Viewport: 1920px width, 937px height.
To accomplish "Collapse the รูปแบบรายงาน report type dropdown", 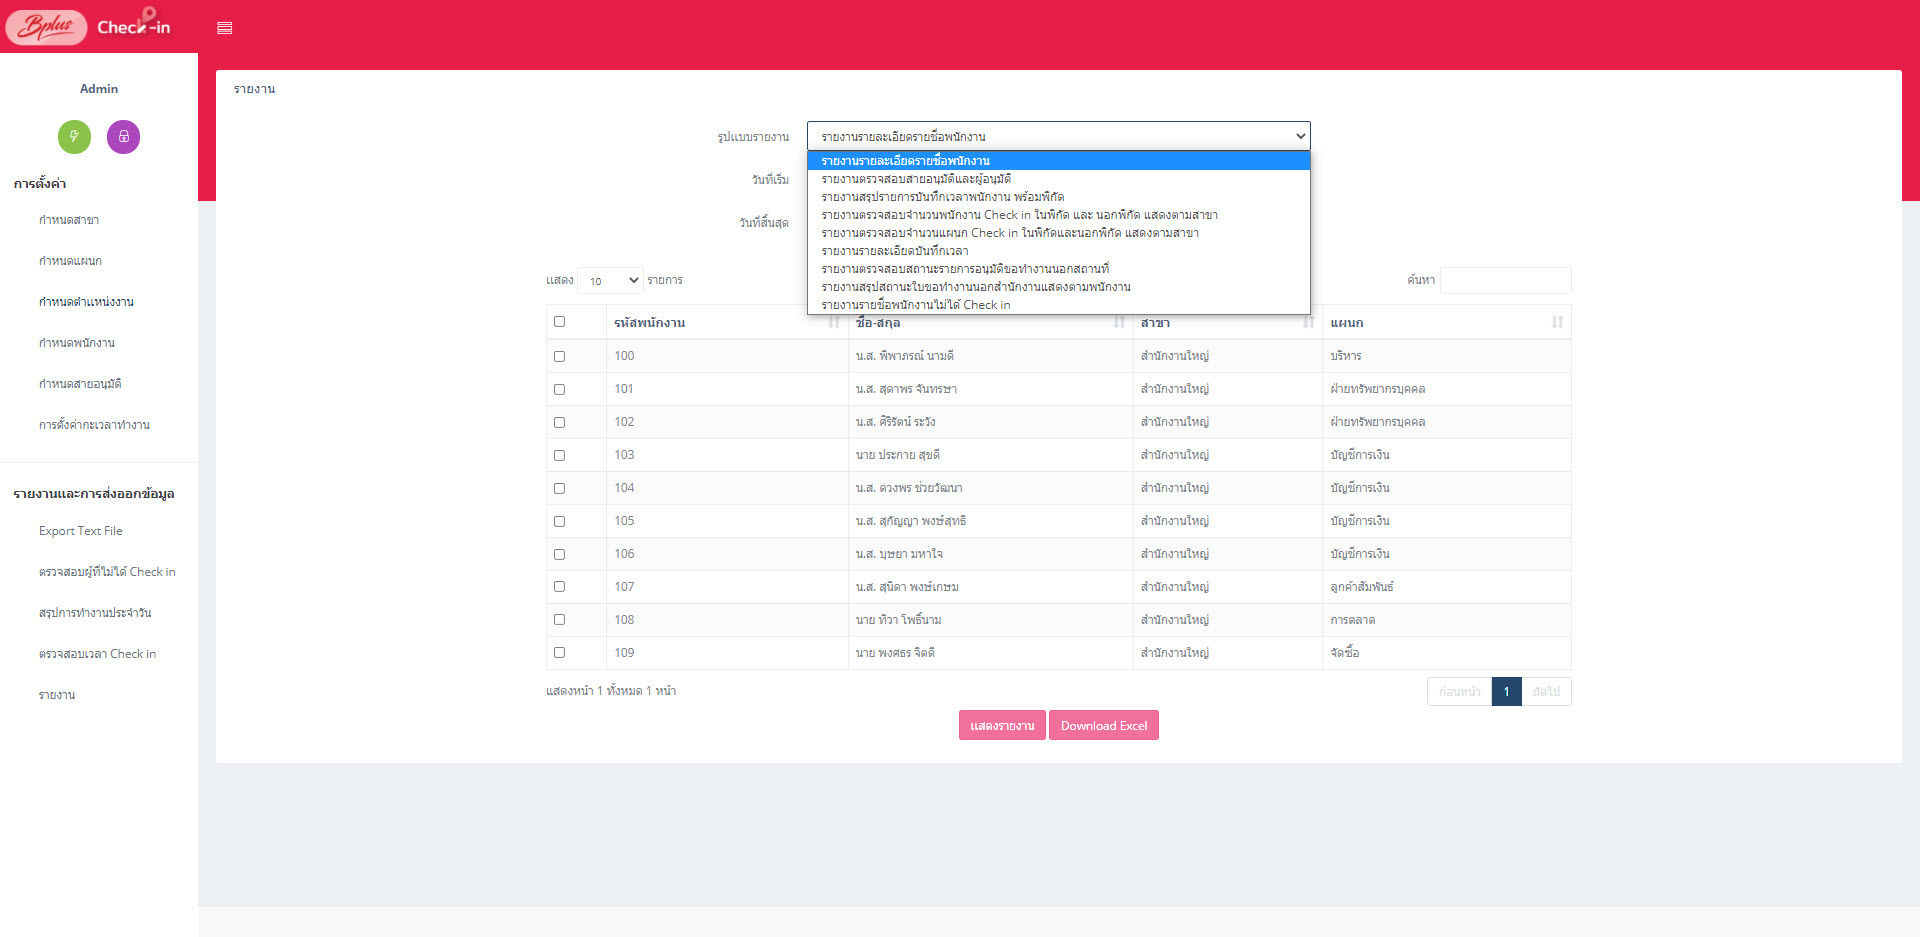I will (x=1058, y=136).
